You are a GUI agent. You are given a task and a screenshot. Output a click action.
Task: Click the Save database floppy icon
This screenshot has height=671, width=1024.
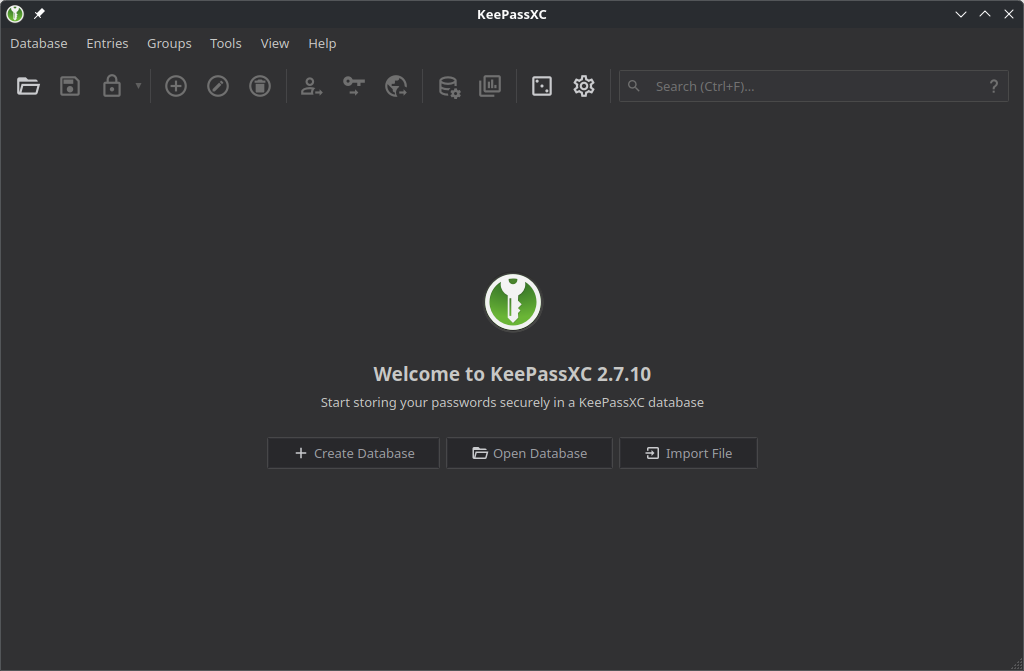coord(70,86)
